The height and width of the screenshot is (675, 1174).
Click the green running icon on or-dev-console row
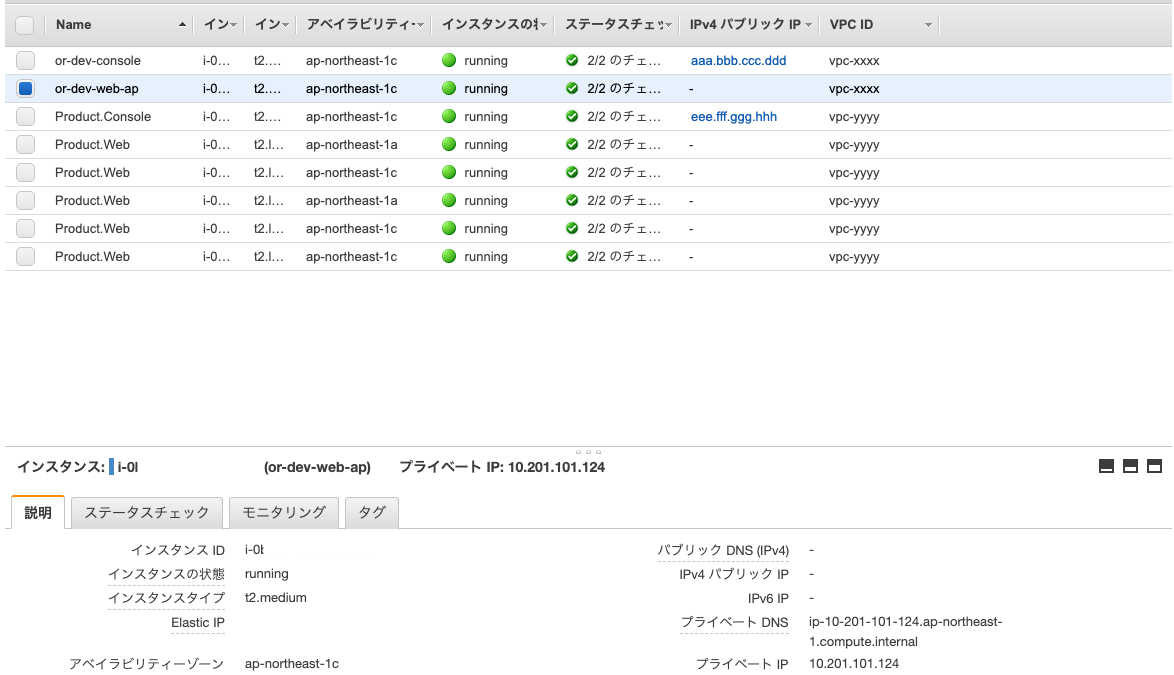point(449,60)
